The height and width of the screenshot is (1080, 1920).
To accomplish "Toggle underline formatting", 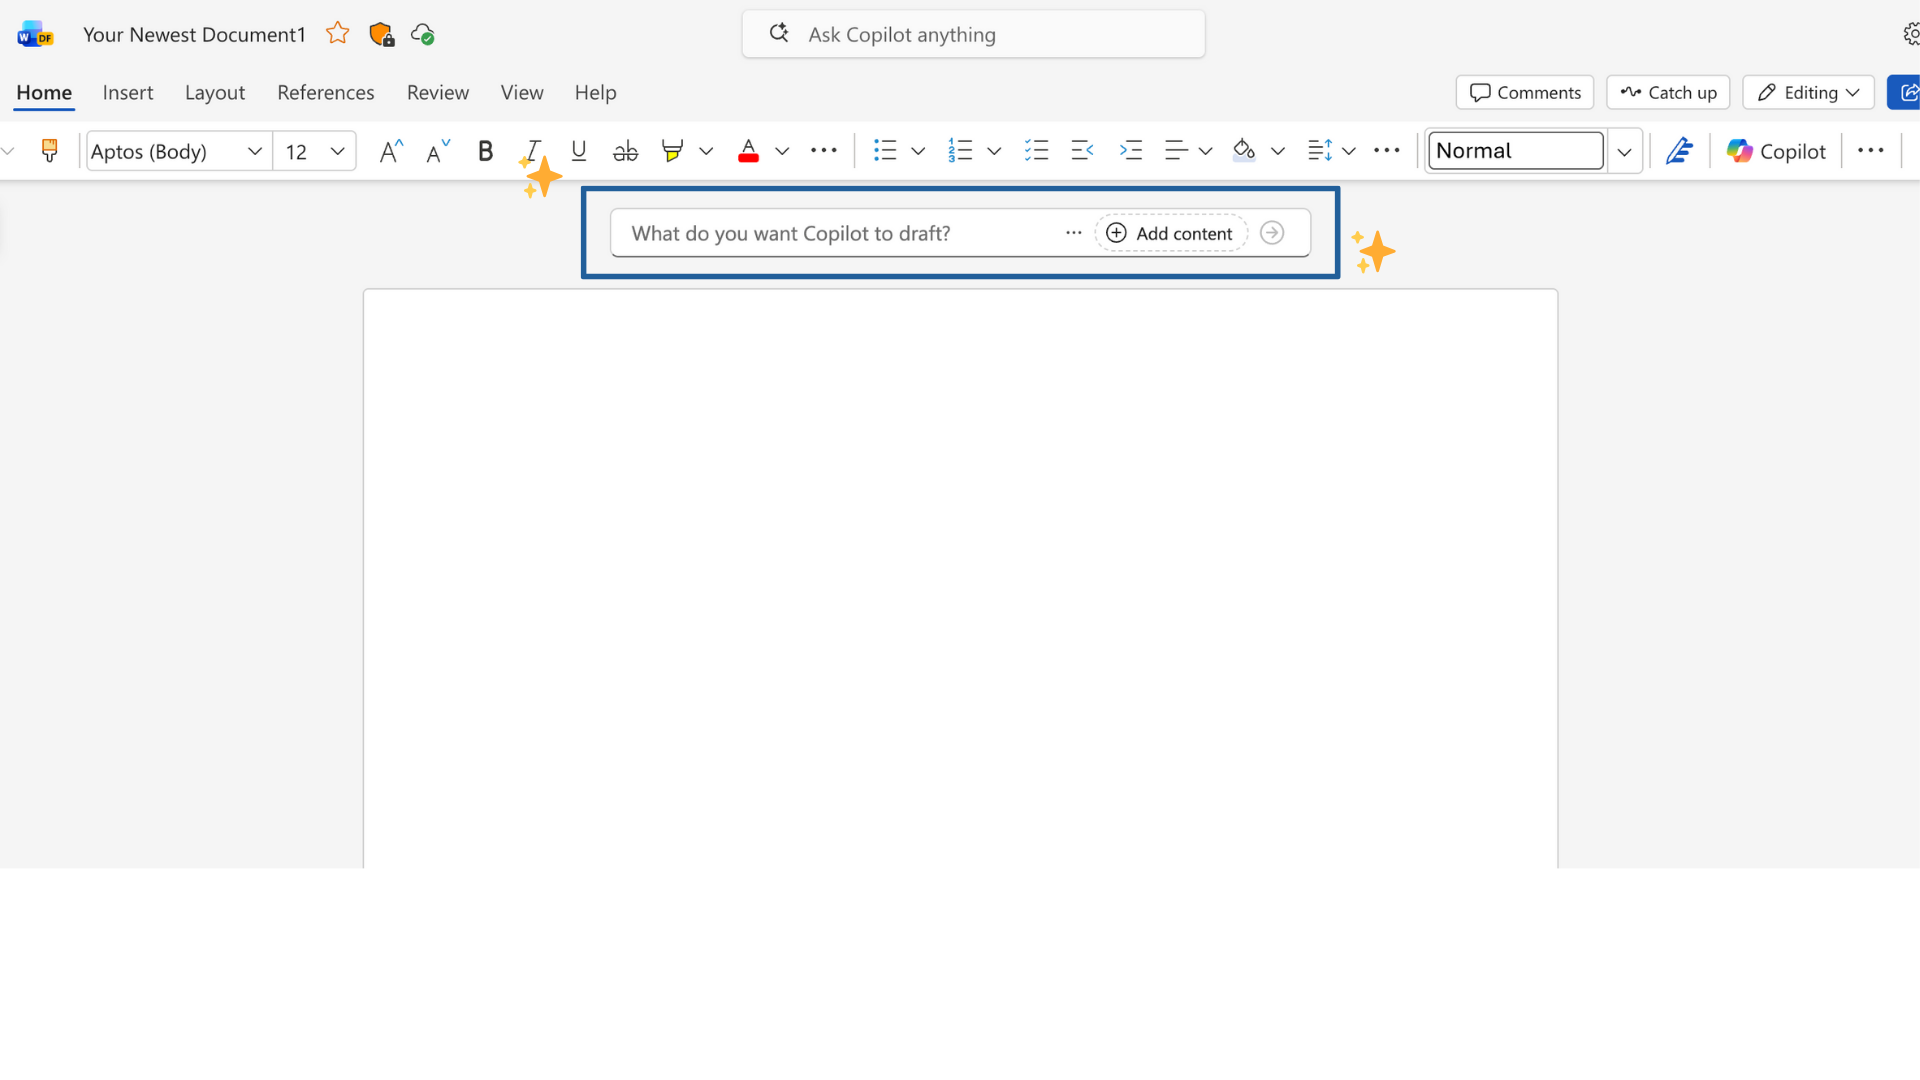I will tap(578, 151).
